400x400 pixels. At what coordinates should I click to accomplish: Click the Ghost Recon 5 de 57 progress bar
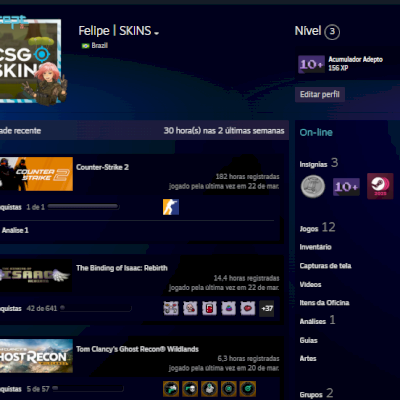pyautogui.click(x=88, y=389)
